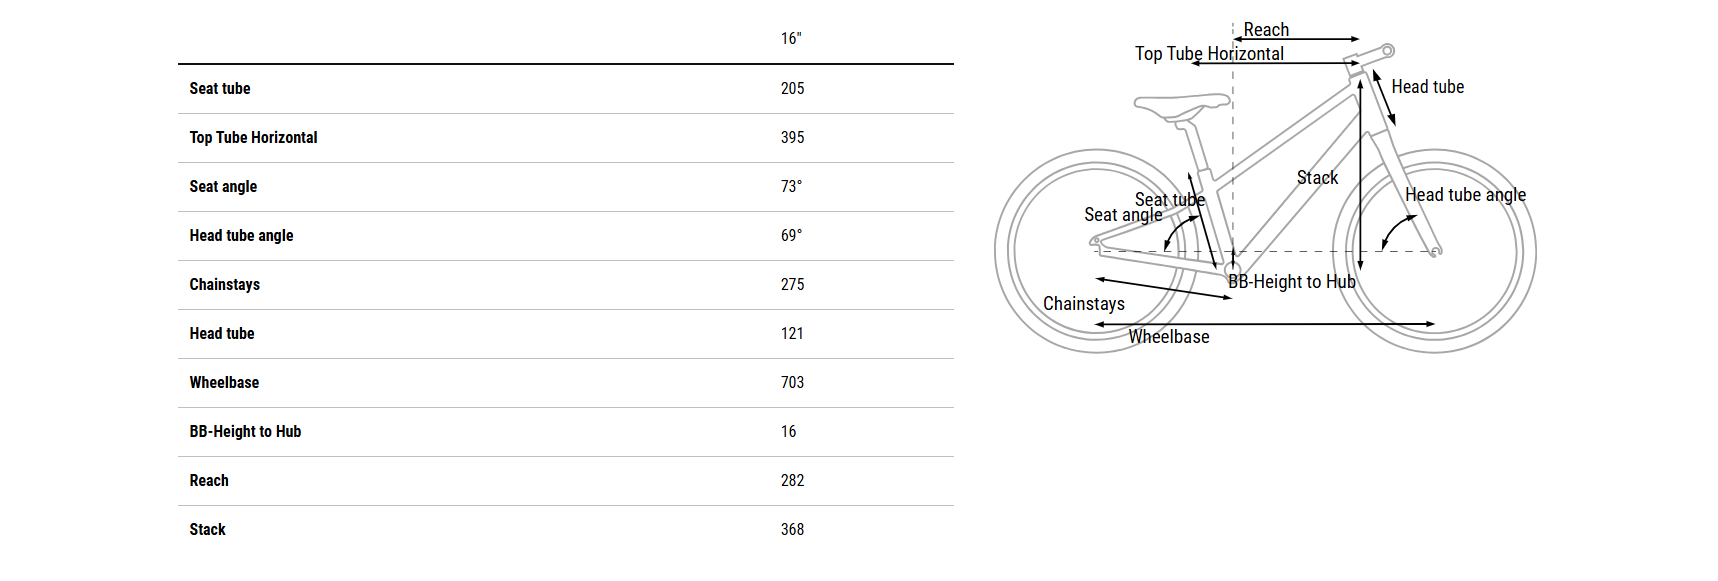Click the BB-Height to Hub diagram label

tap(1291, 282)
